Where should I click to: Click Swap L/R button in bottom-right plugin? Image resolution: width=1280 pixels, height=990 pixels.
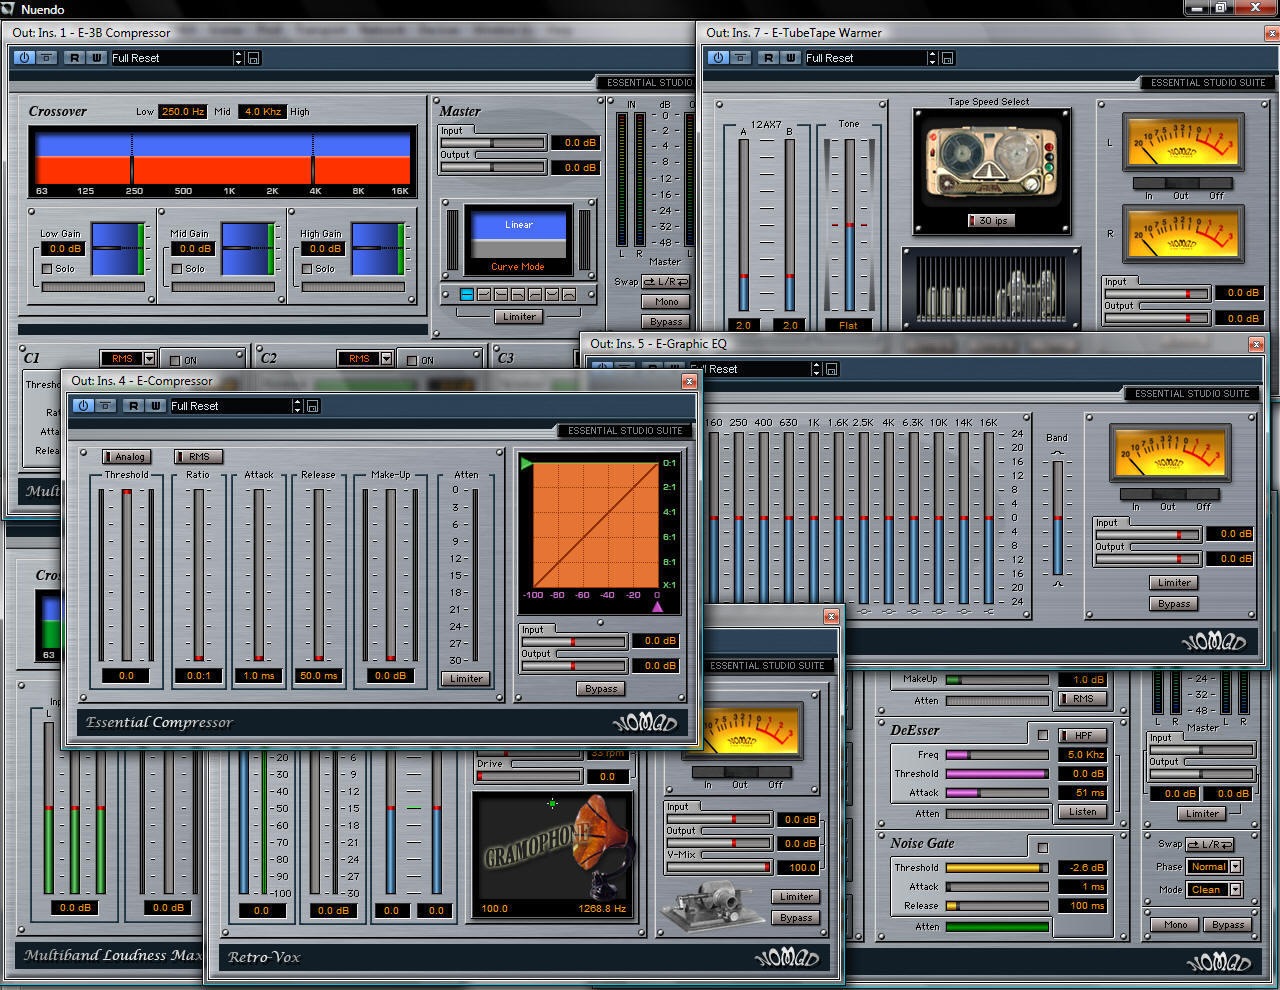(1210, 844)
